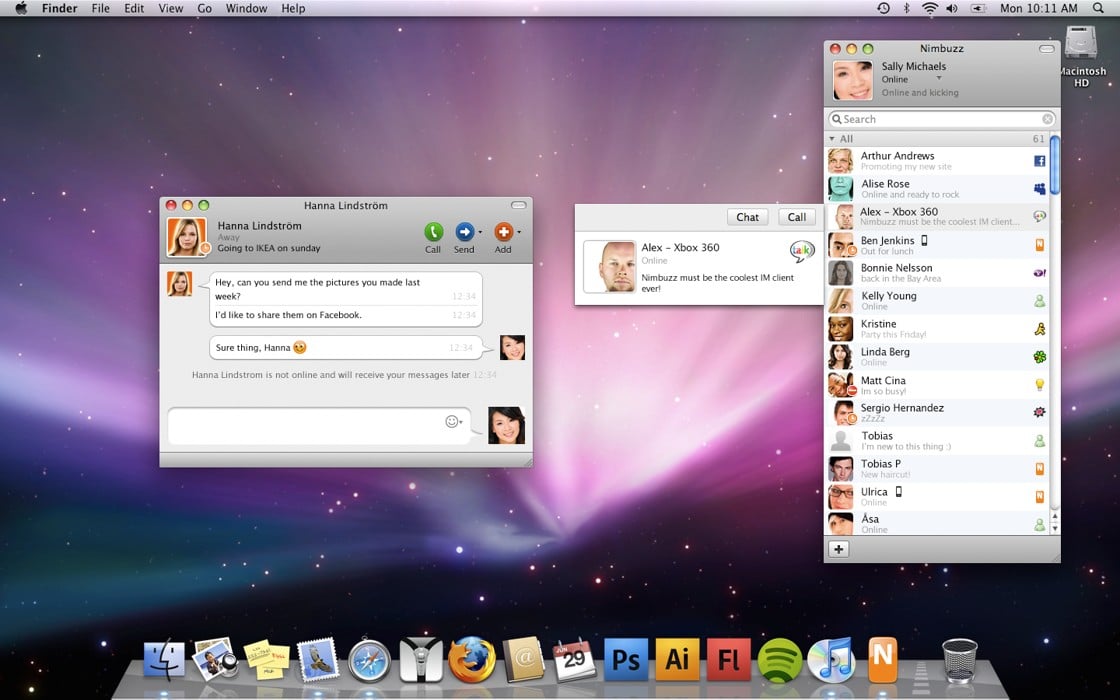Click the Time Machine icon in the menu bar
This screenshot has width=1120, height=700.
884,8
